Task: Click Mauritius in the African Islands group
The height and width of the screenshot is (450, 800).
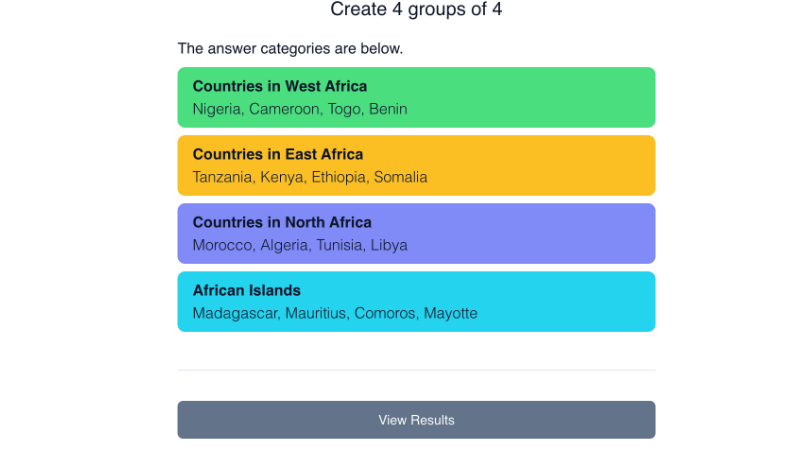Action: 316,313
